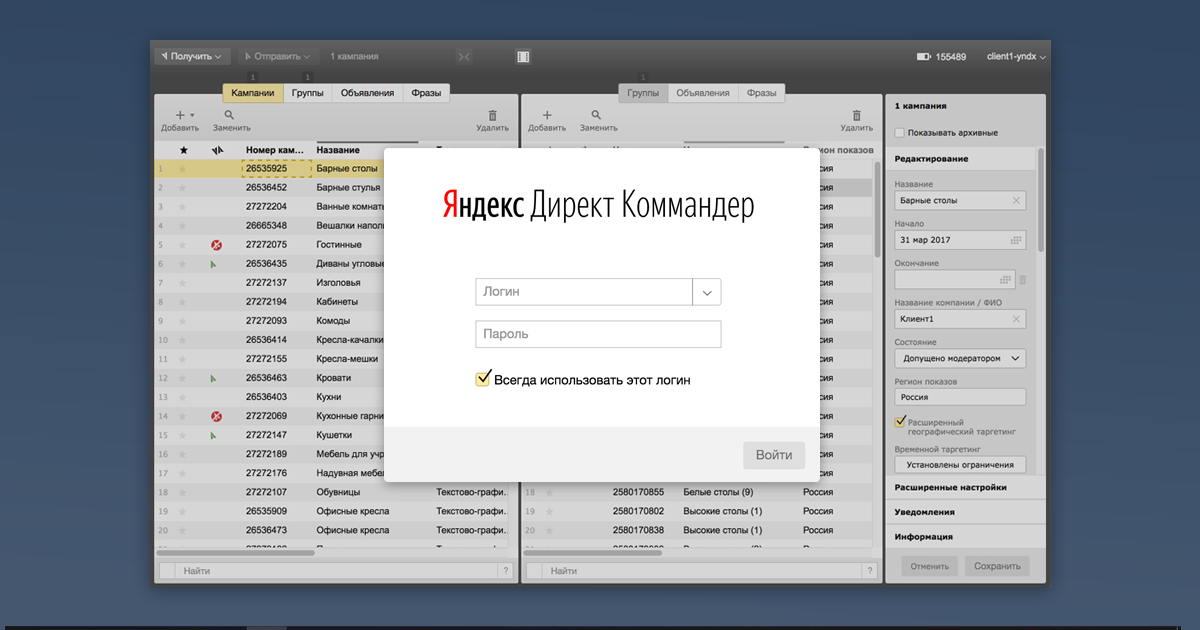
Task: Toggle Расширенный географический таргетинг checkbox
Action: pos(900,421)
